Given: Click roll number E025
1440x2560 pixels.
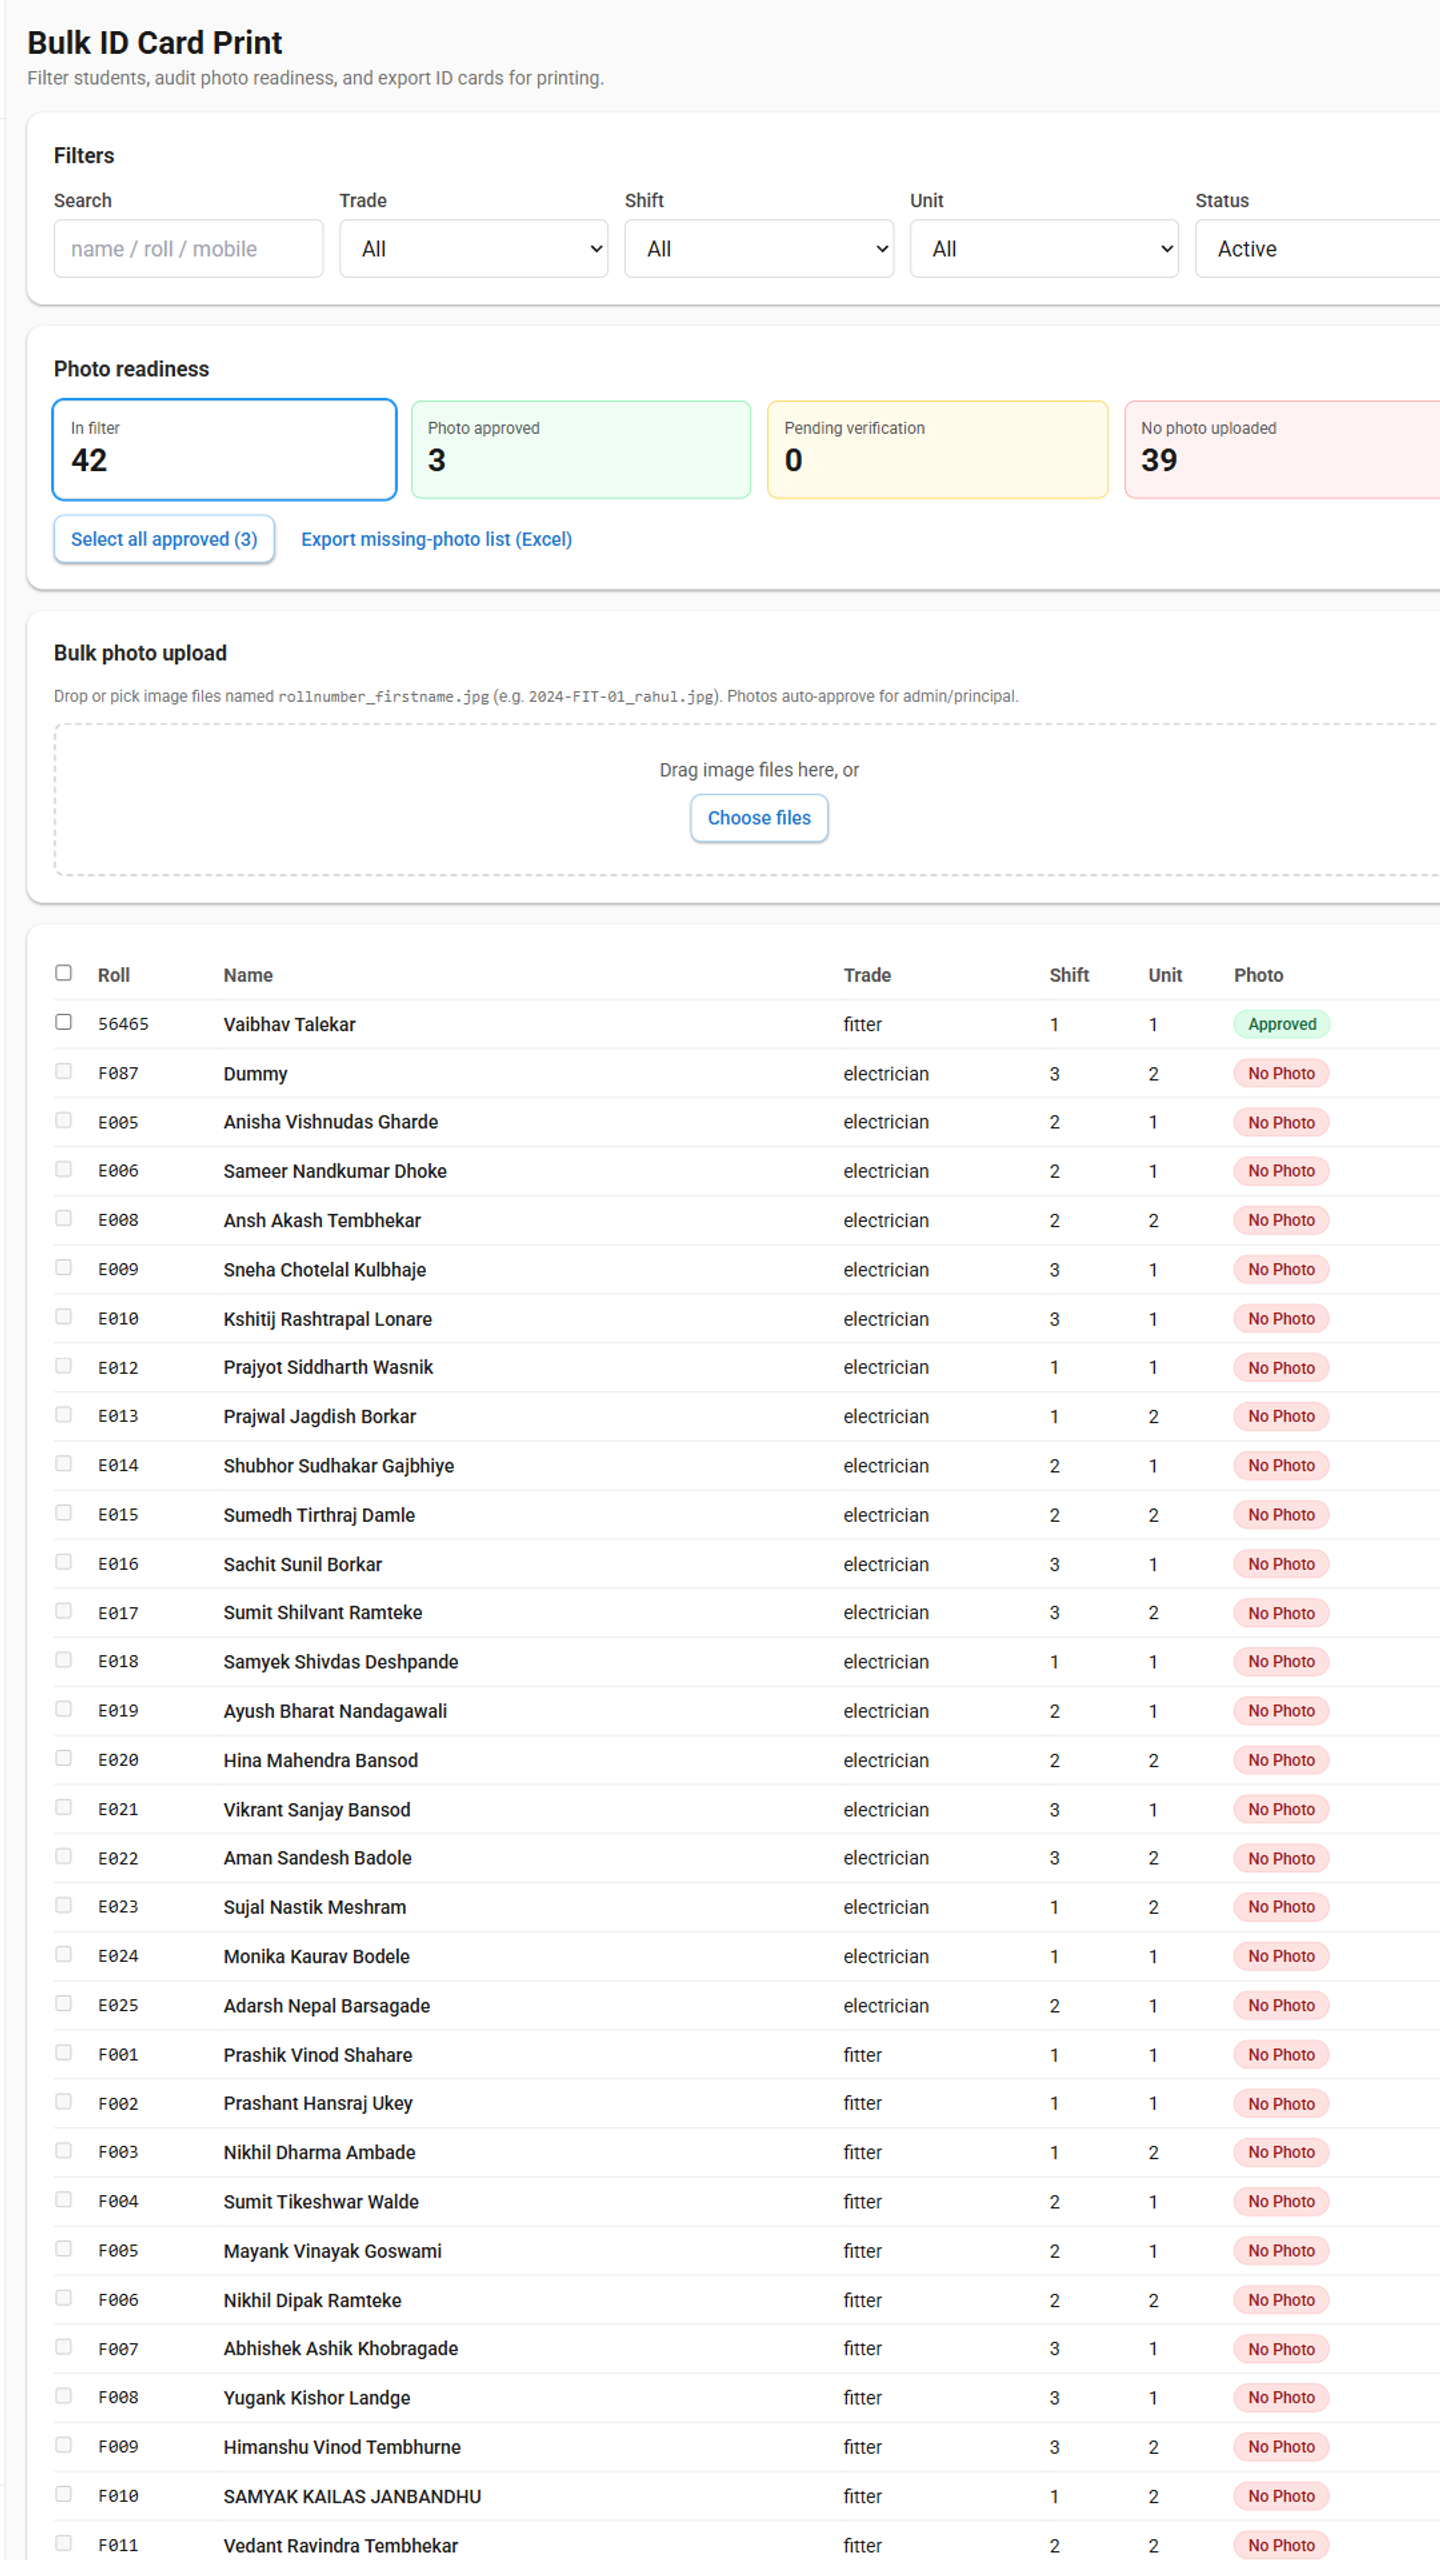Looking at the screenshot, I should [118, 2005].
